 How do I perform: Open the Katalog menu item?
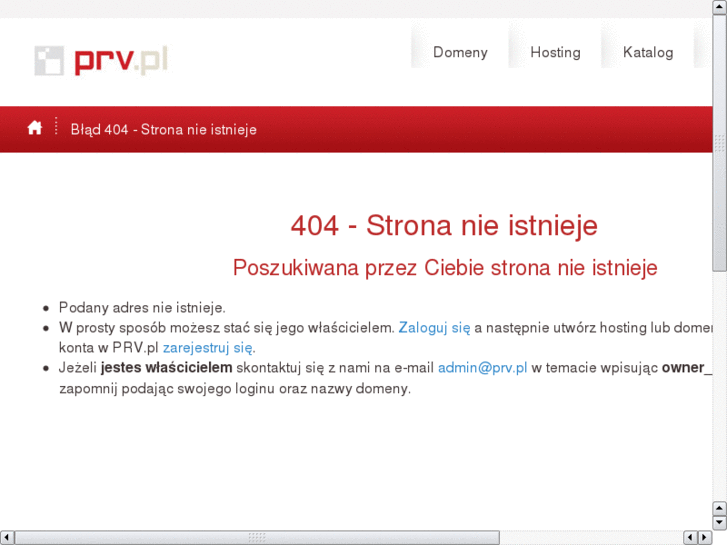click(648, 52)
